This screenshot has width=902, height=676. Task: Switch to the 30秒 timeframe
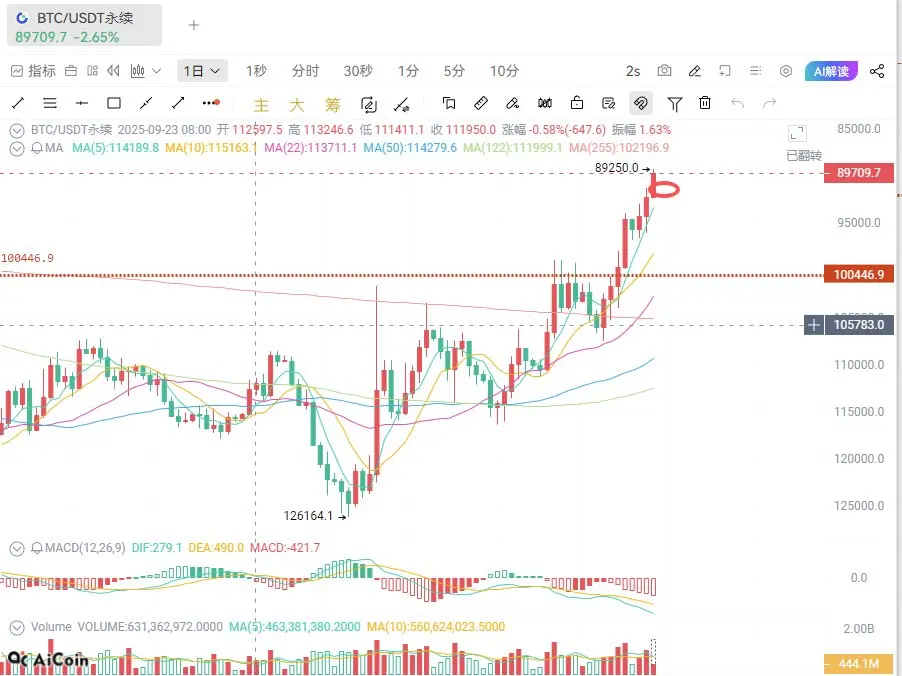[358, 71]
